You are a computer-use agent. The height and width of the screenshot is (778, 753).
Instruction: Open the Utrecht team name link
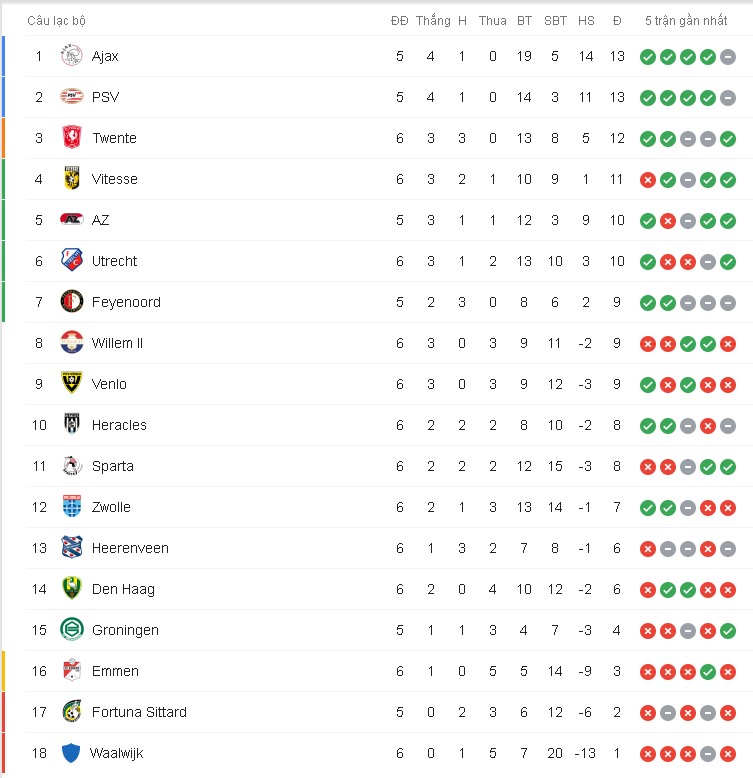tap(114, 261)
